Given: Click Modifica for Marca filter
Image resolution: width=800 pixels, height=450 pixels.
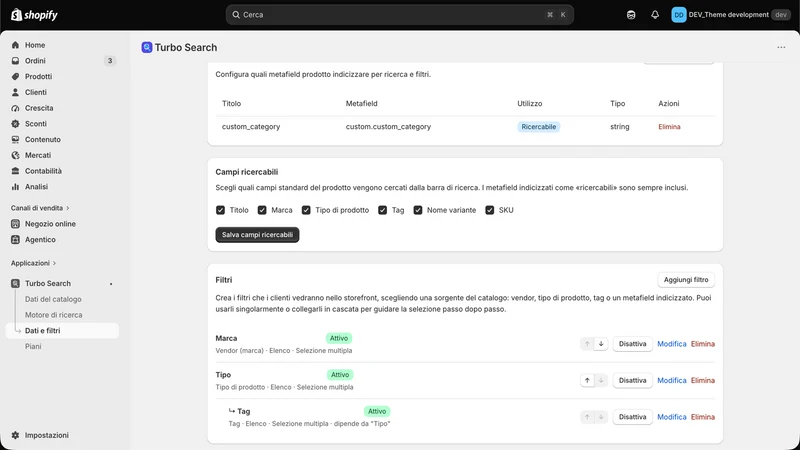Looking at the screenshot, I should 671,344.
